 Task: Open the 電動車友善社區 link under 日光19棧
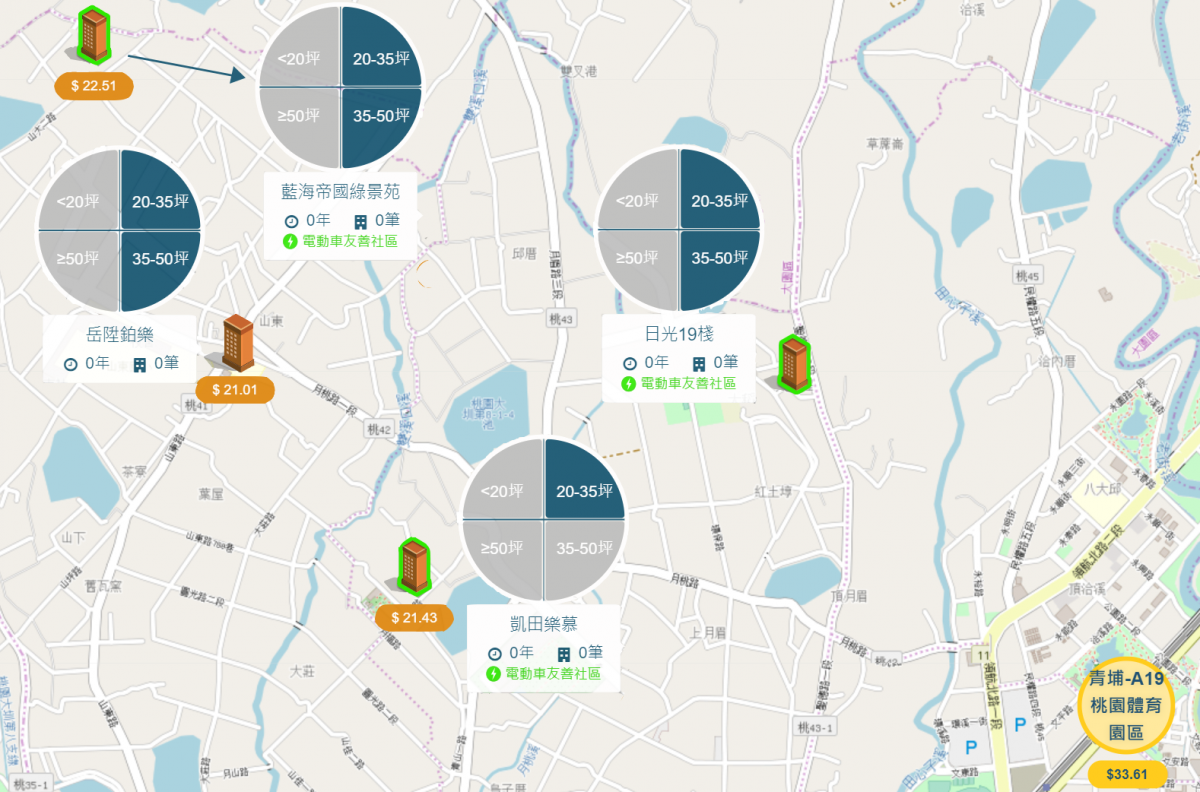(688, 383)
